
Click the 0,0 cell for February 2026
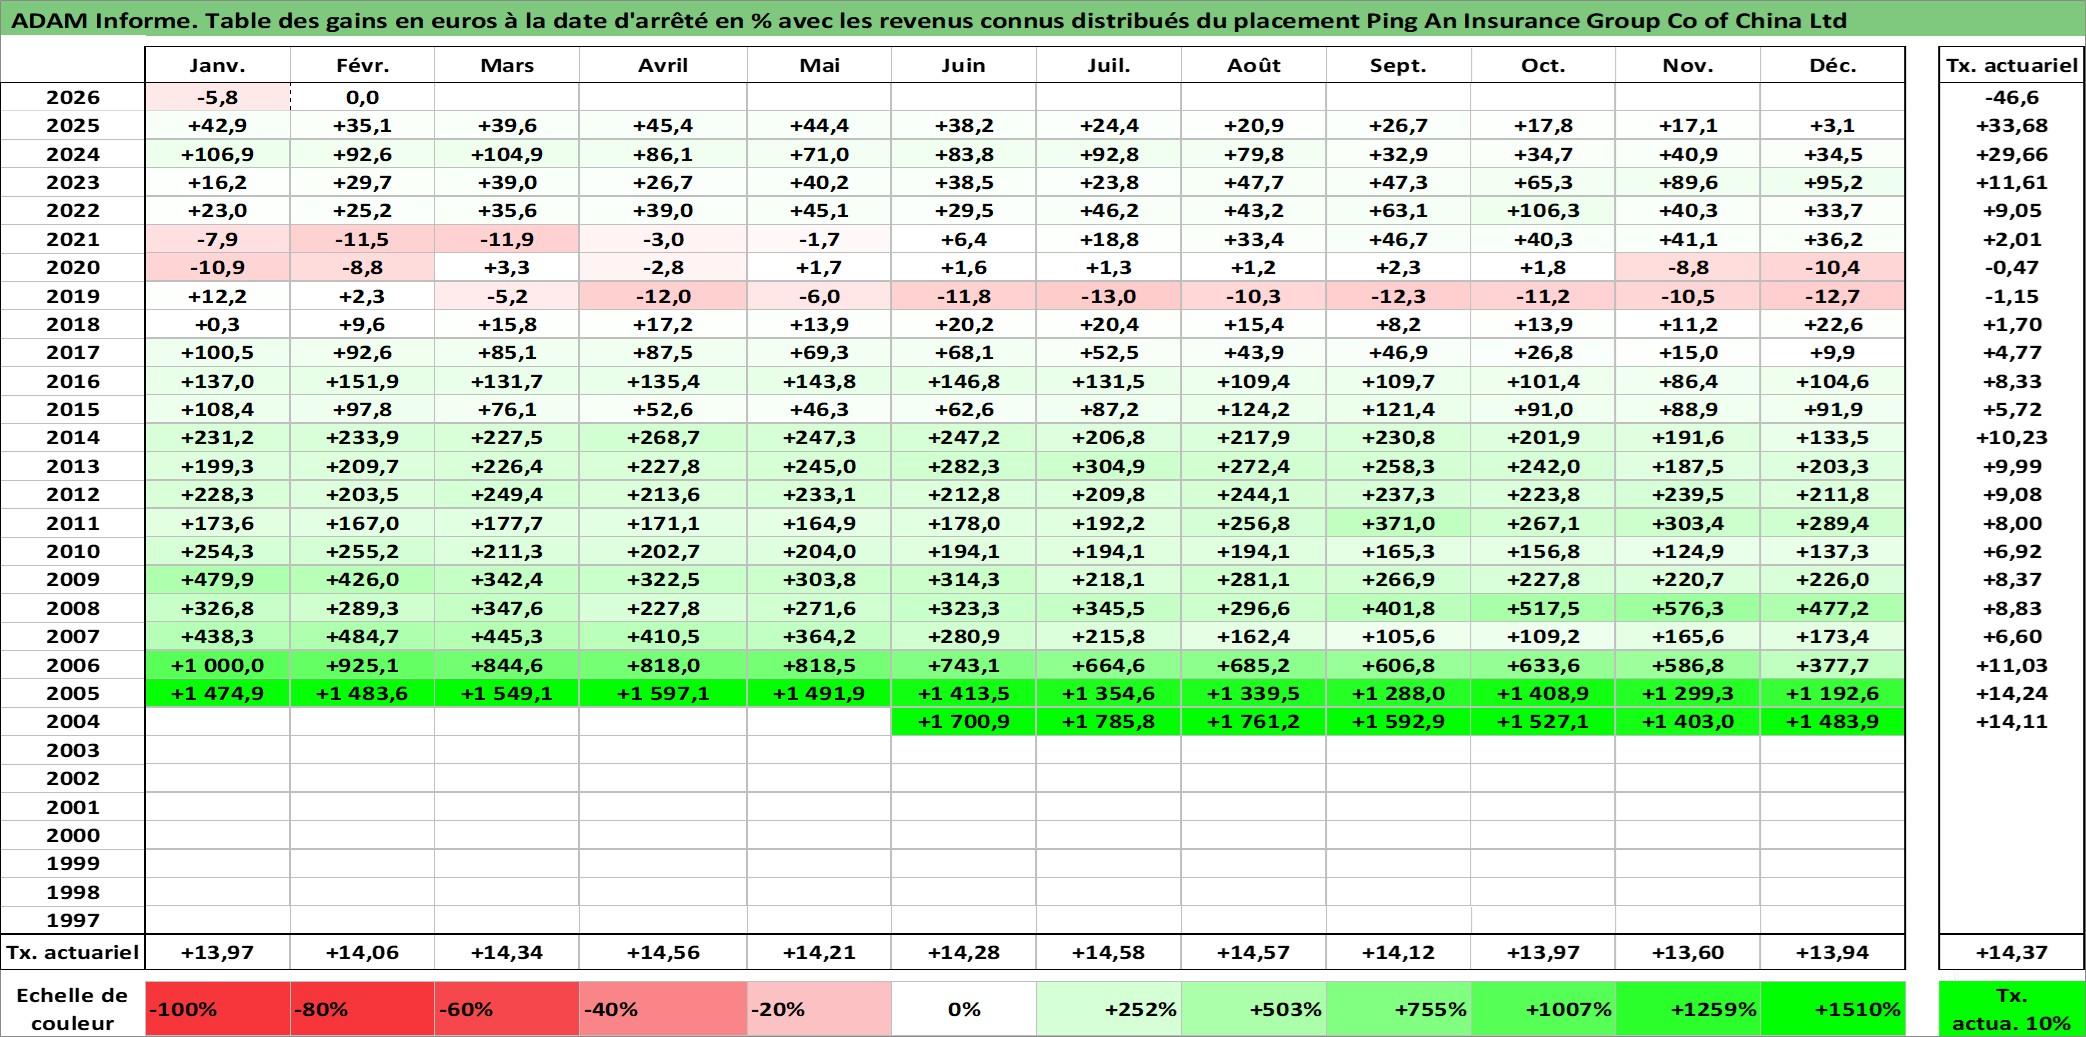coord(362,97)
